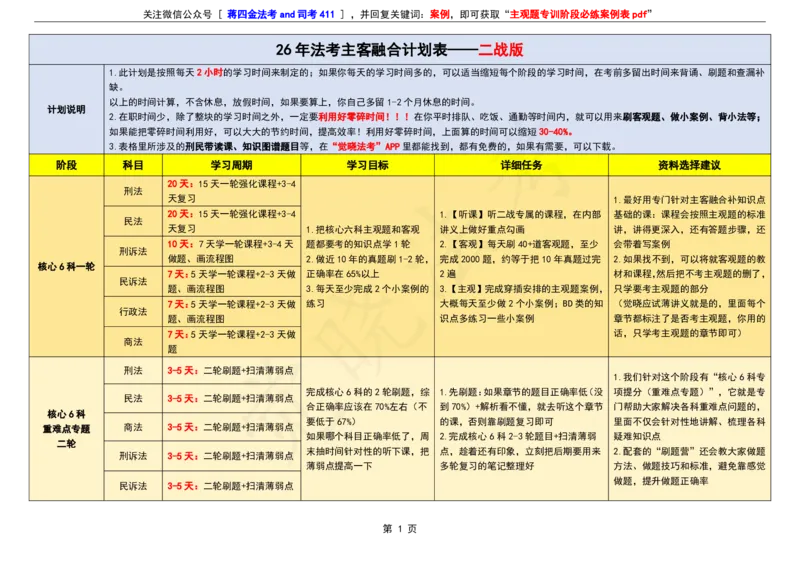
Task: Click bold text 刑民带读课、知识图谱题目
Action: (242, 146)
